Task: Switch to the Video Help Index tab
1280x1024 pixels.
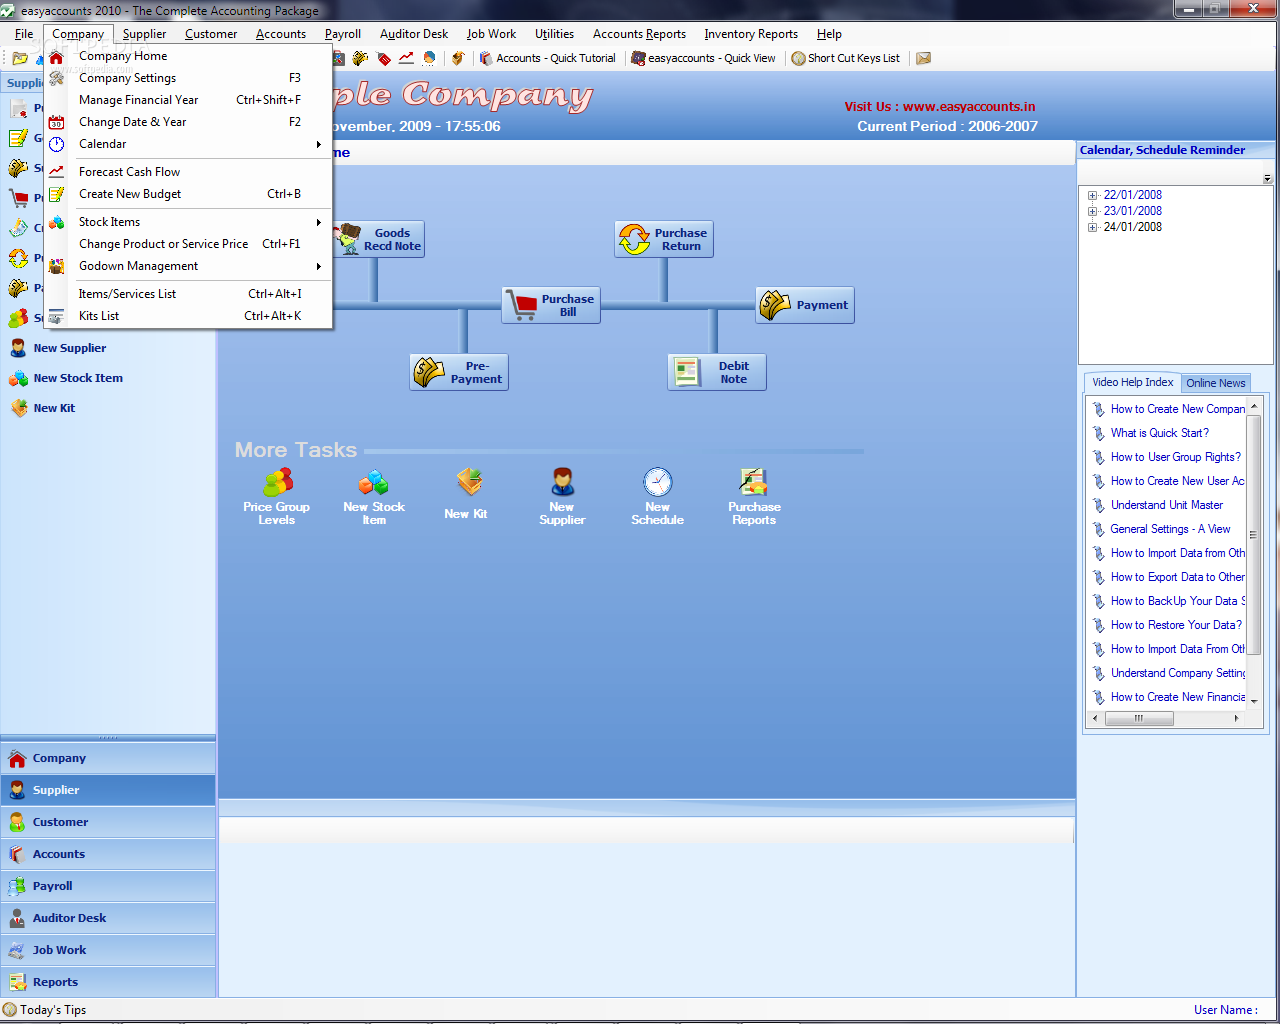Action: (1133, 382)
